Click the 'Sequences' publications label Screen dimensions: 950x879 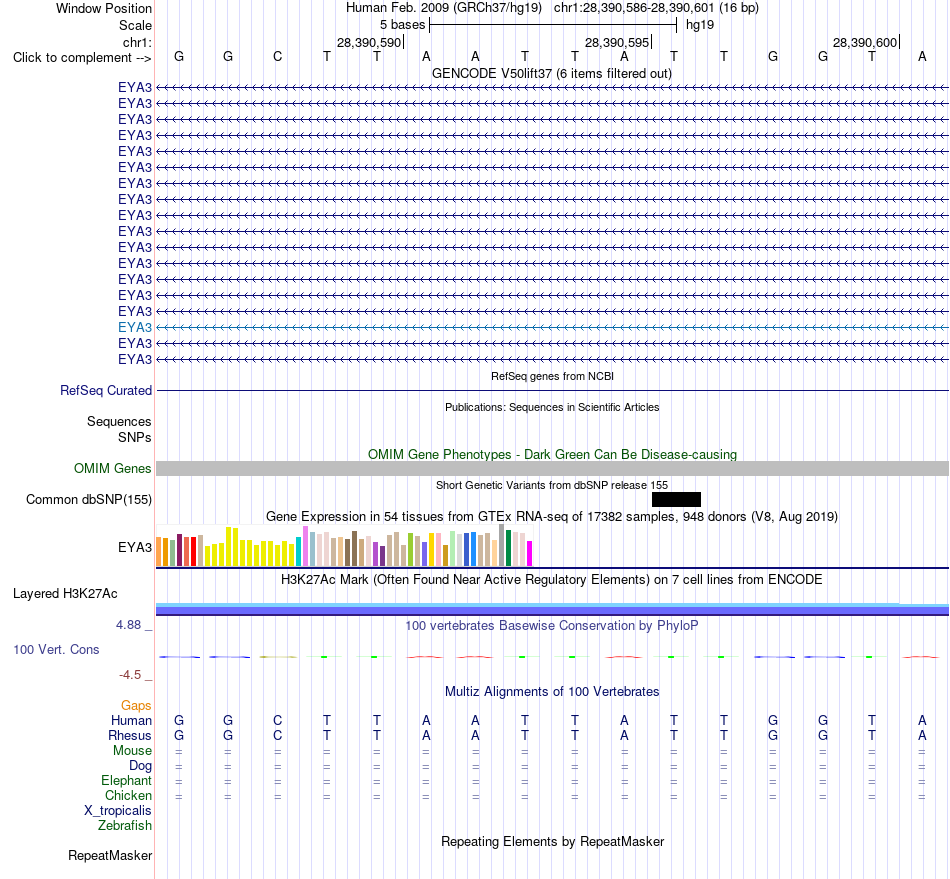[x=119, y=421]
